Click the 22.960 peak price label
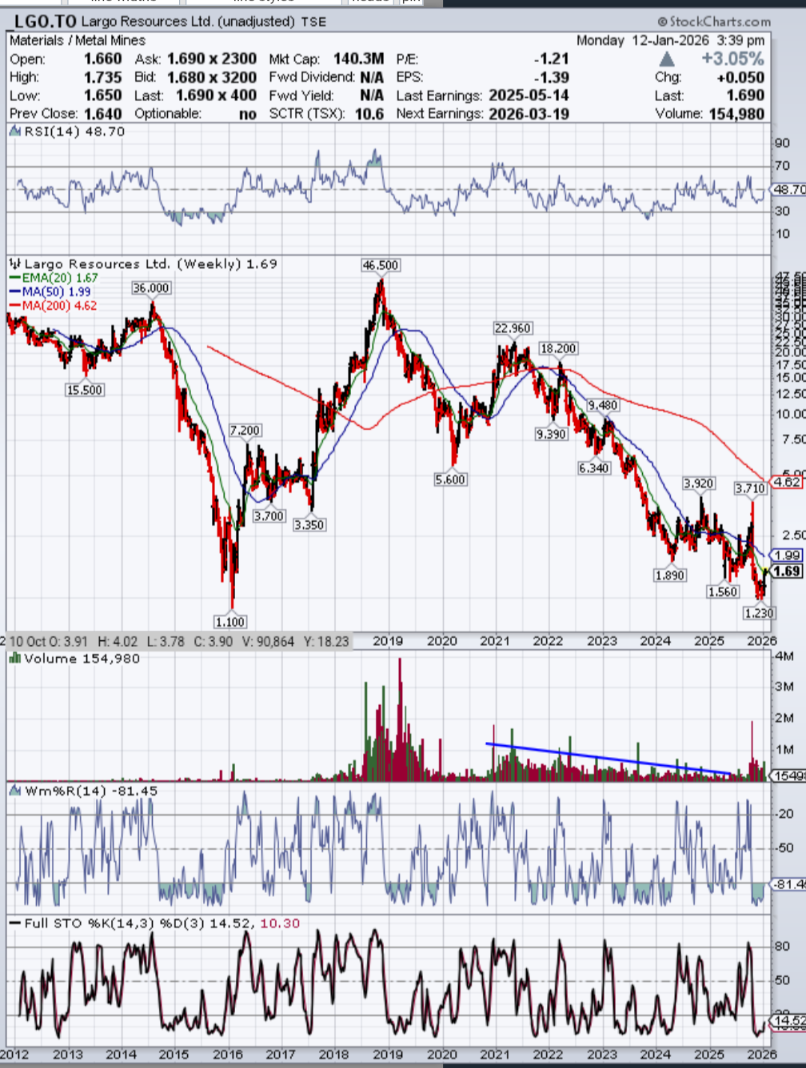Image resolution: width=806 pixels, height=1068 pixels. (512, 328)
